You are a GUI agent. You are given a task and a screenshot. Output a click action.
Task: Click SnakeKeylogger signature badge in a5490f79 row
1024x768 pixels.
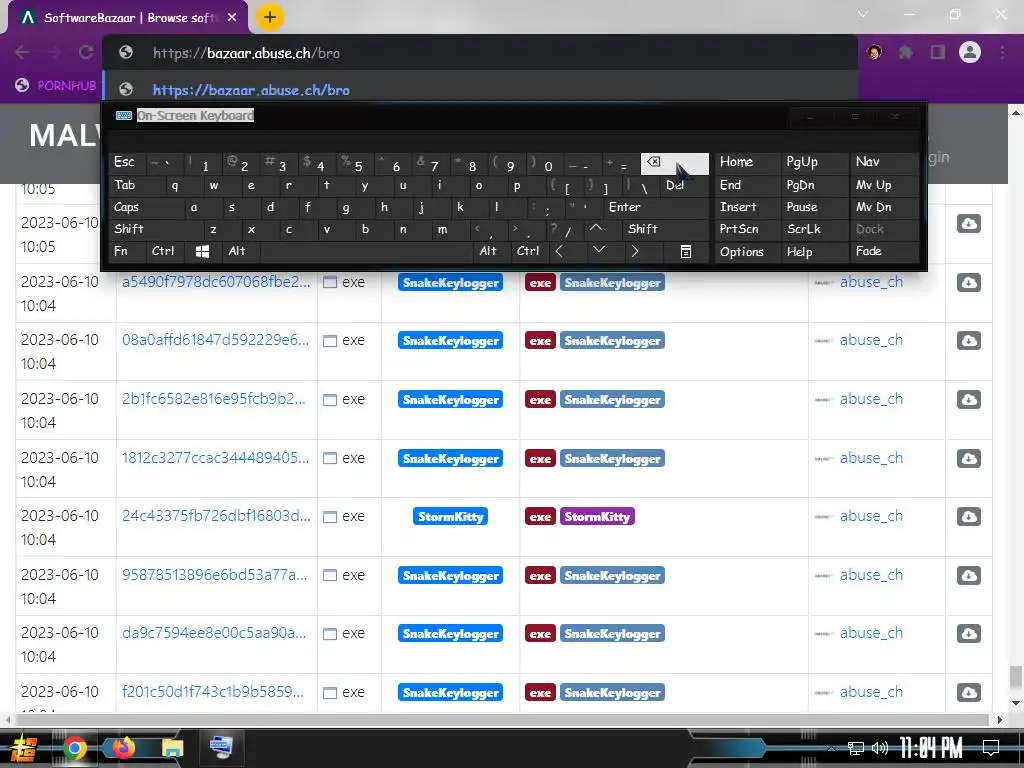451,283
